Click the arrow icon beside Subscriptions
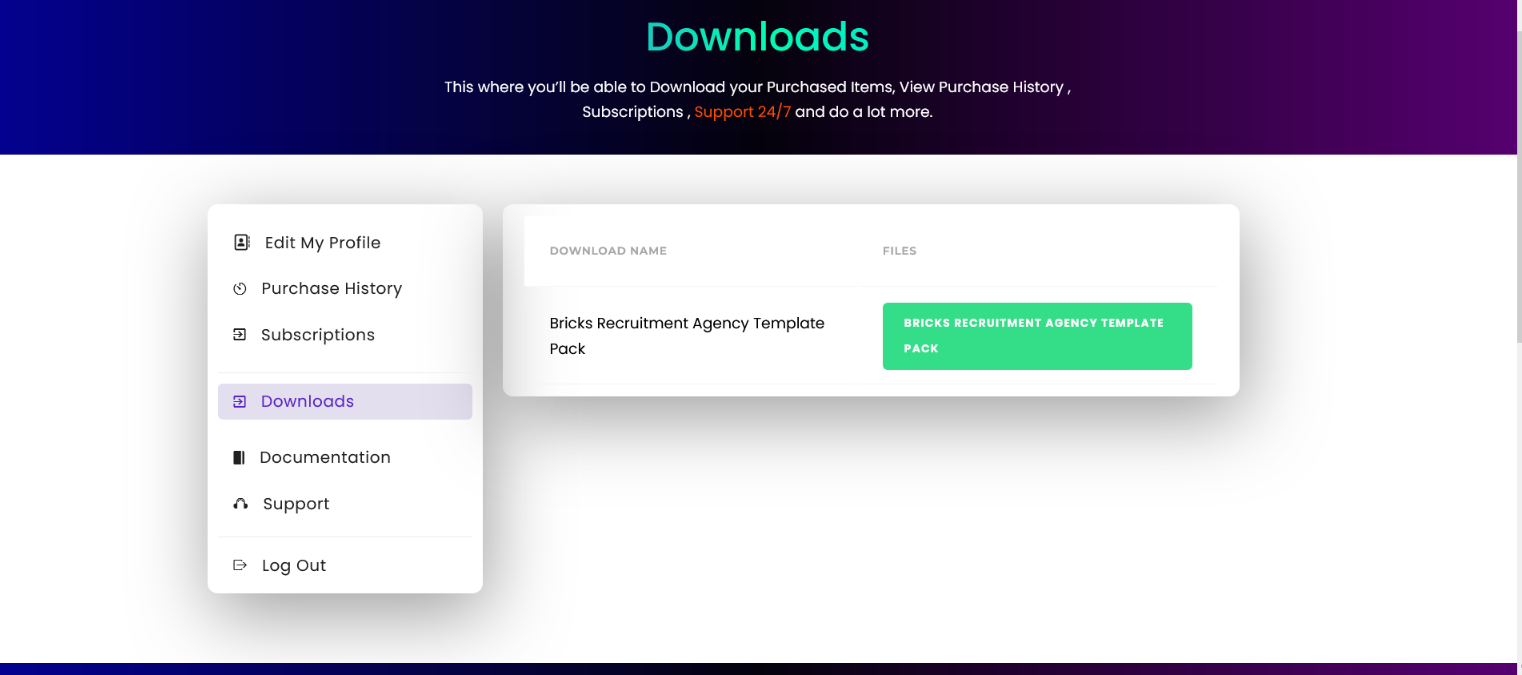 pyautogui.click(x=240, y=334)
